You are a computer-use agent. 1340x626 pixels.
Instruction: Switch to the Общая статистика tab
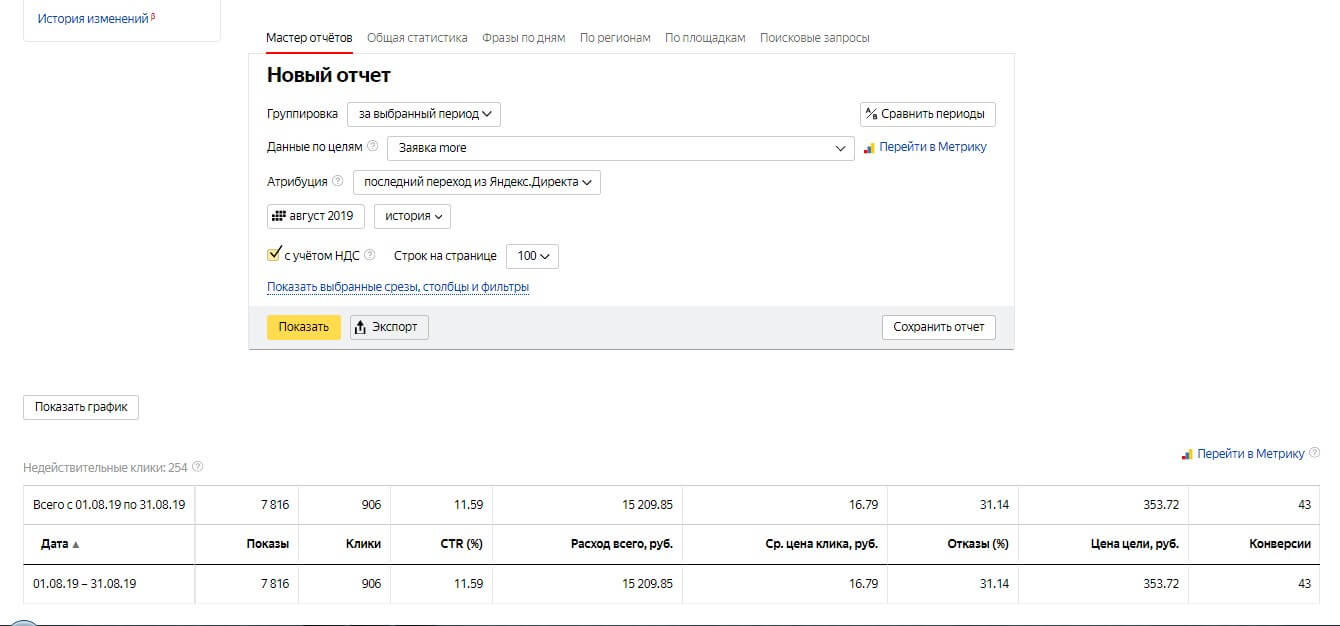[x=417, y=38]
